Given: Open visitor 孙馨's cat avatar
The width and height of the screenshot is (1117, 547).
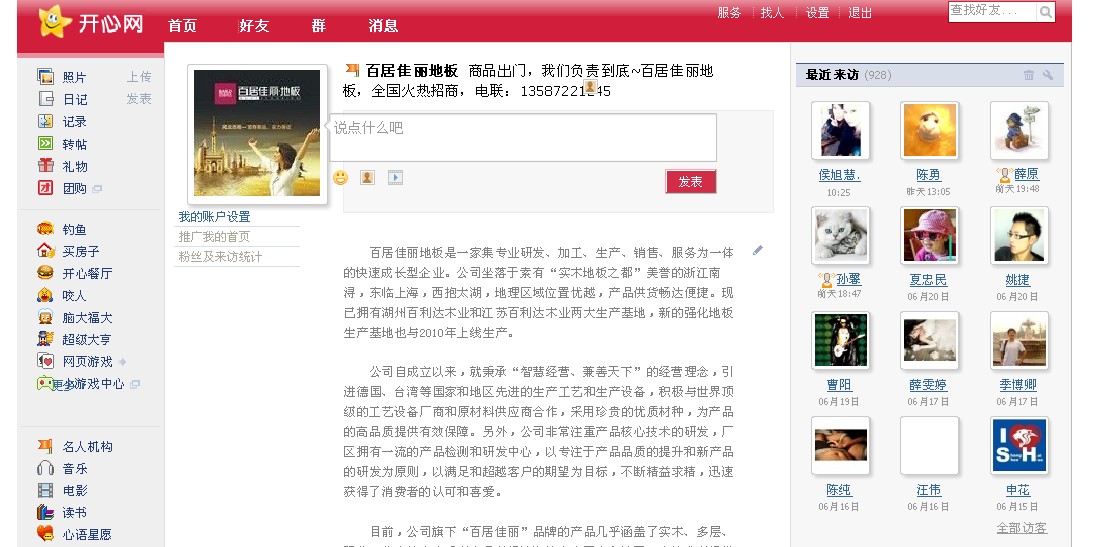Looking at the screenshot, I should click(840, 236).
